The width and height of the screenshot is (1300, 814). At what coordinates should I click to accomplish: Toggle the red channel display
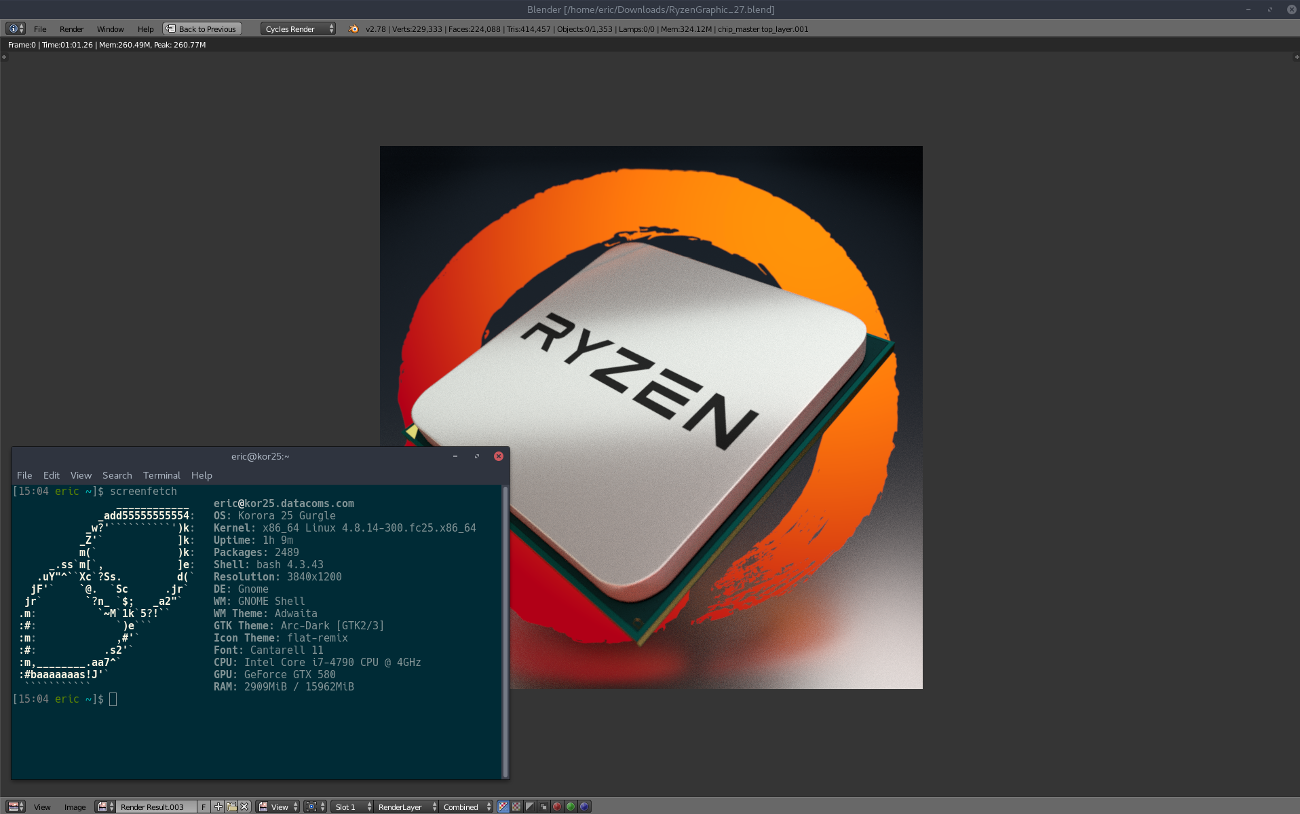[x=557, y=807]
